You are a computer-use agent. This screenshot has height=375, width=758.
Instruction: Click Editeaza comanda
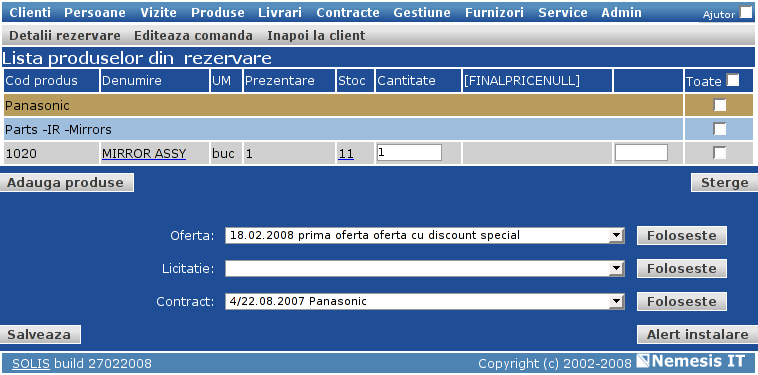coord(193,36)
